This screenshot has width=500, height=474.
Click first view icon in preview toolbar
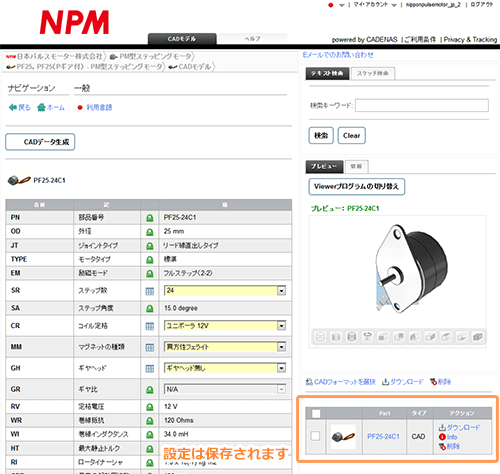(320, 337)
